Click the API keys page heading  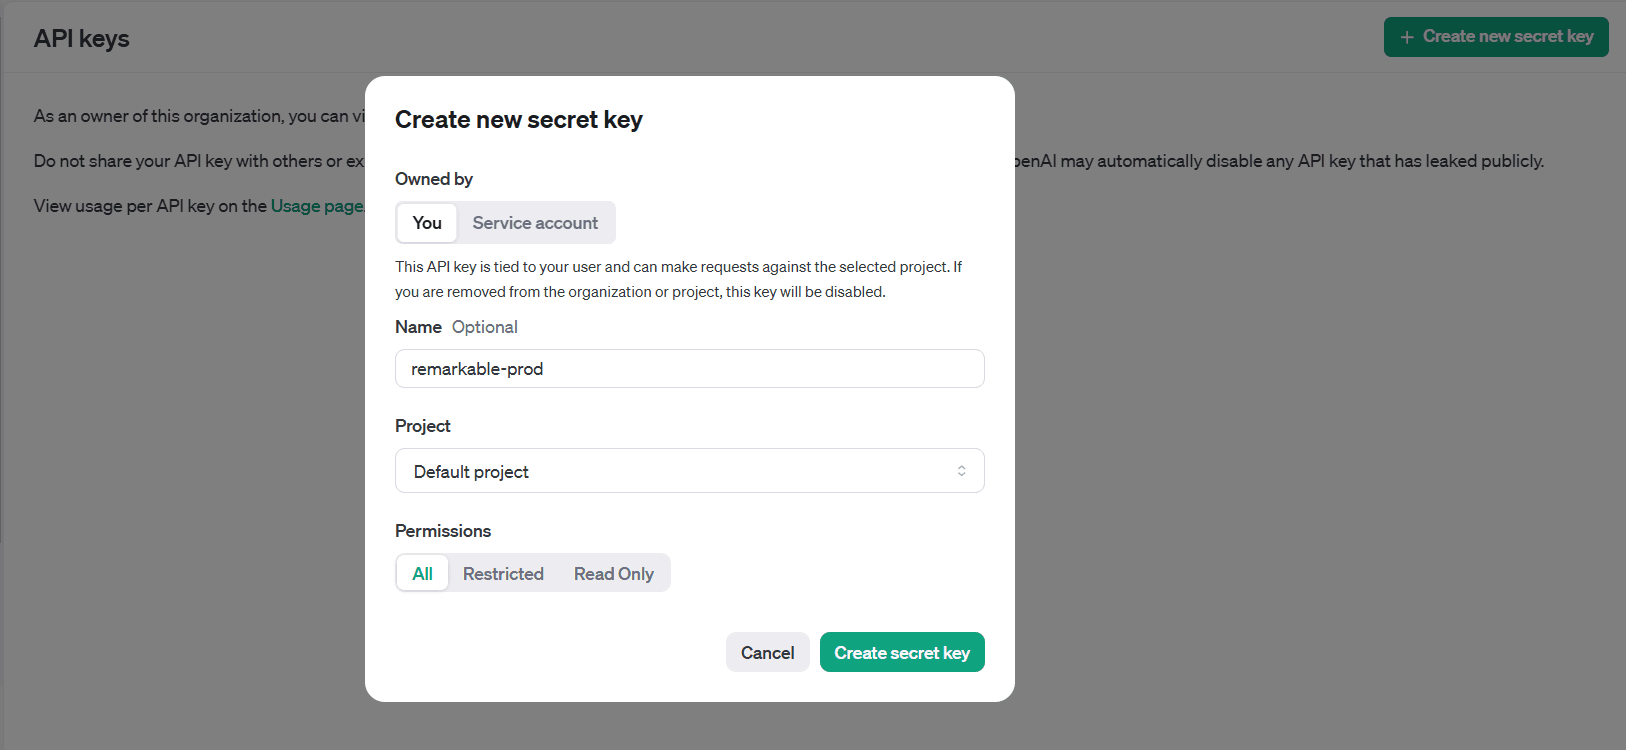[x=82, y=39]
